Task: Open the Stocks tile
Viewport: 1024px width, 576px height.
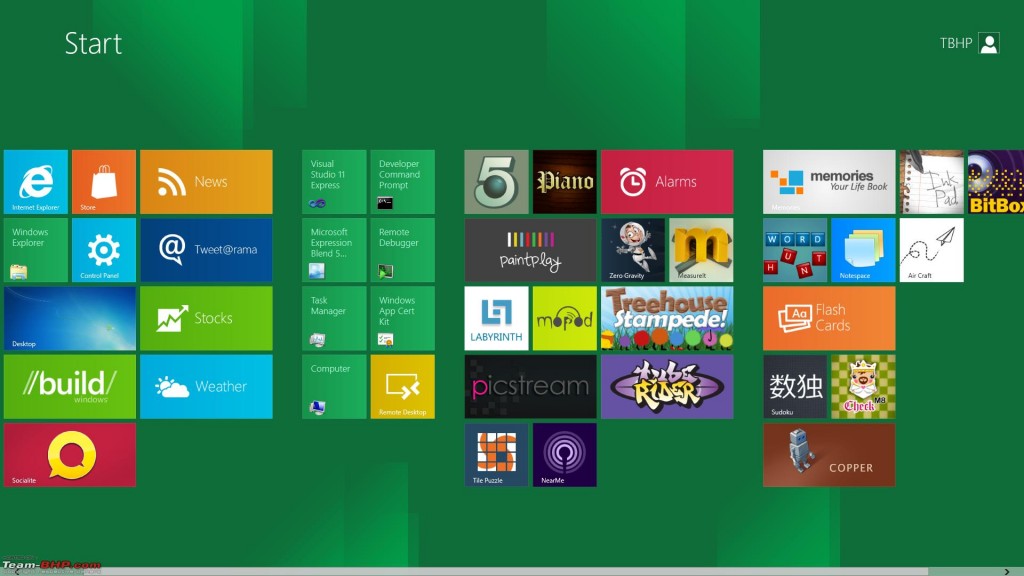Action: pyautogui.click(x=206, y=318)
